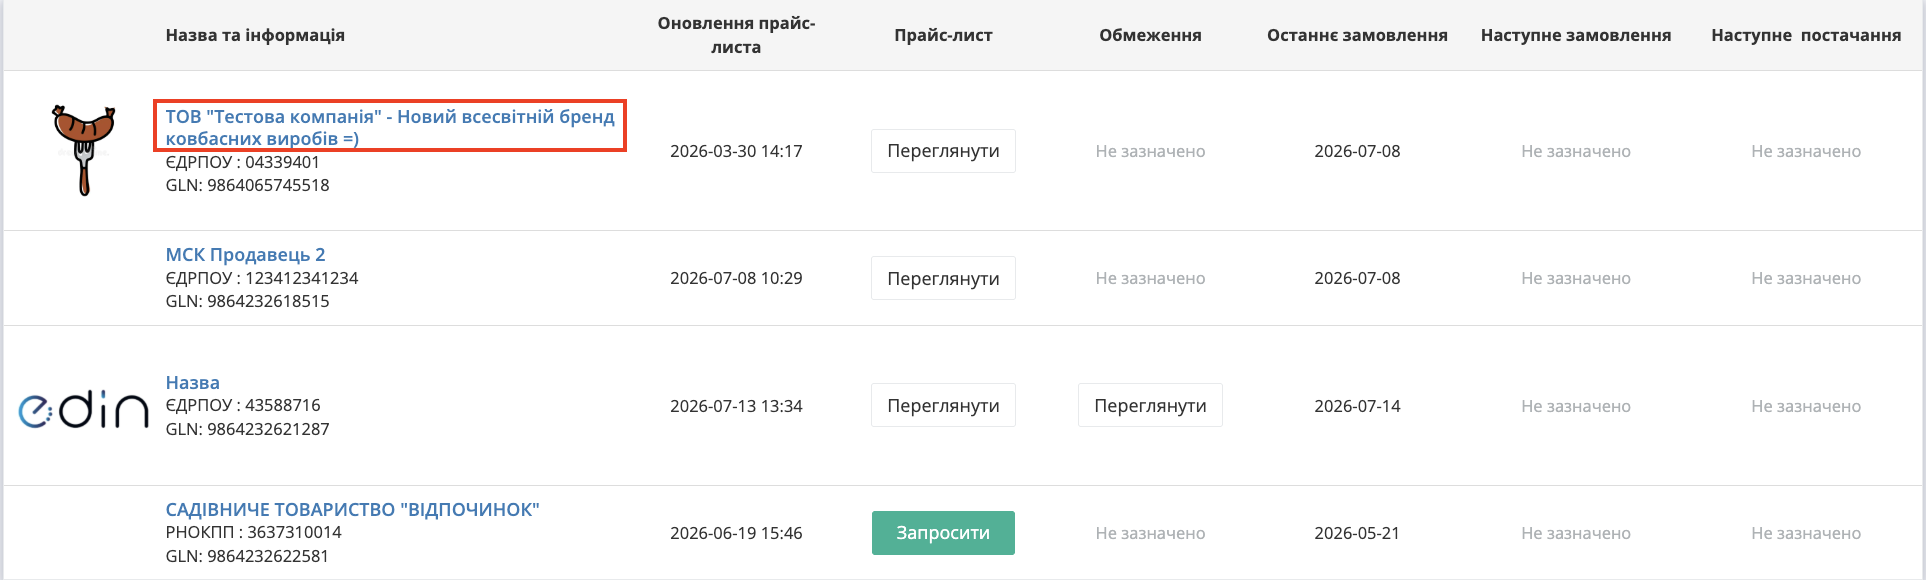This screenshot has height=580, width=1926.
Task: Open МСК Продавець 2 supplier link
Action: [x=245, y=254]
